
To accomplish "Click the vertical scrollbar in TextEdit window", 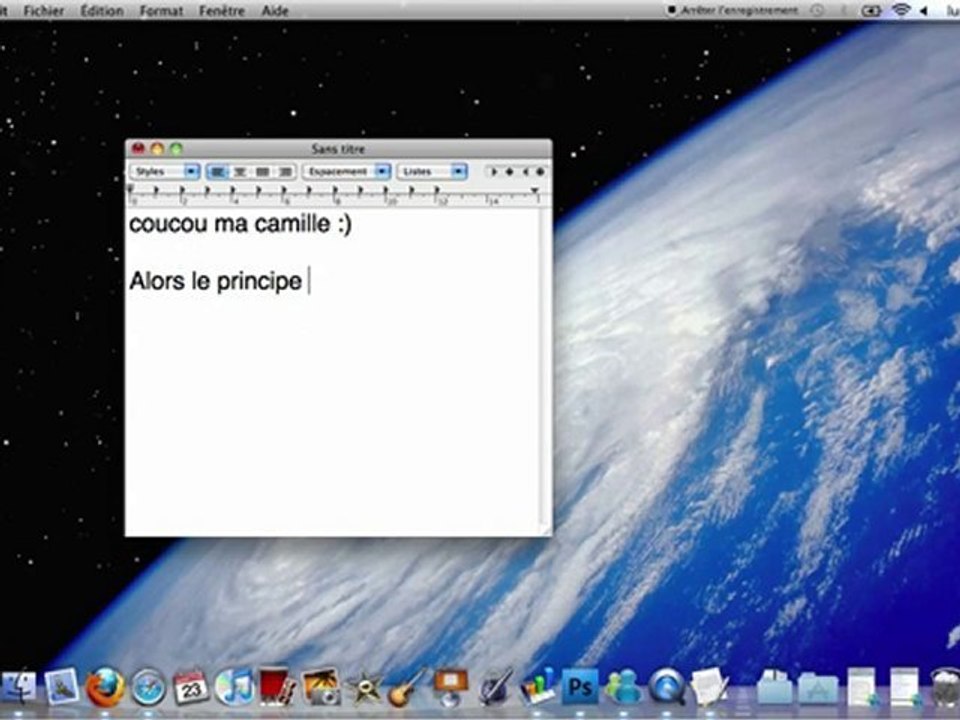I will tap(544, 367).
